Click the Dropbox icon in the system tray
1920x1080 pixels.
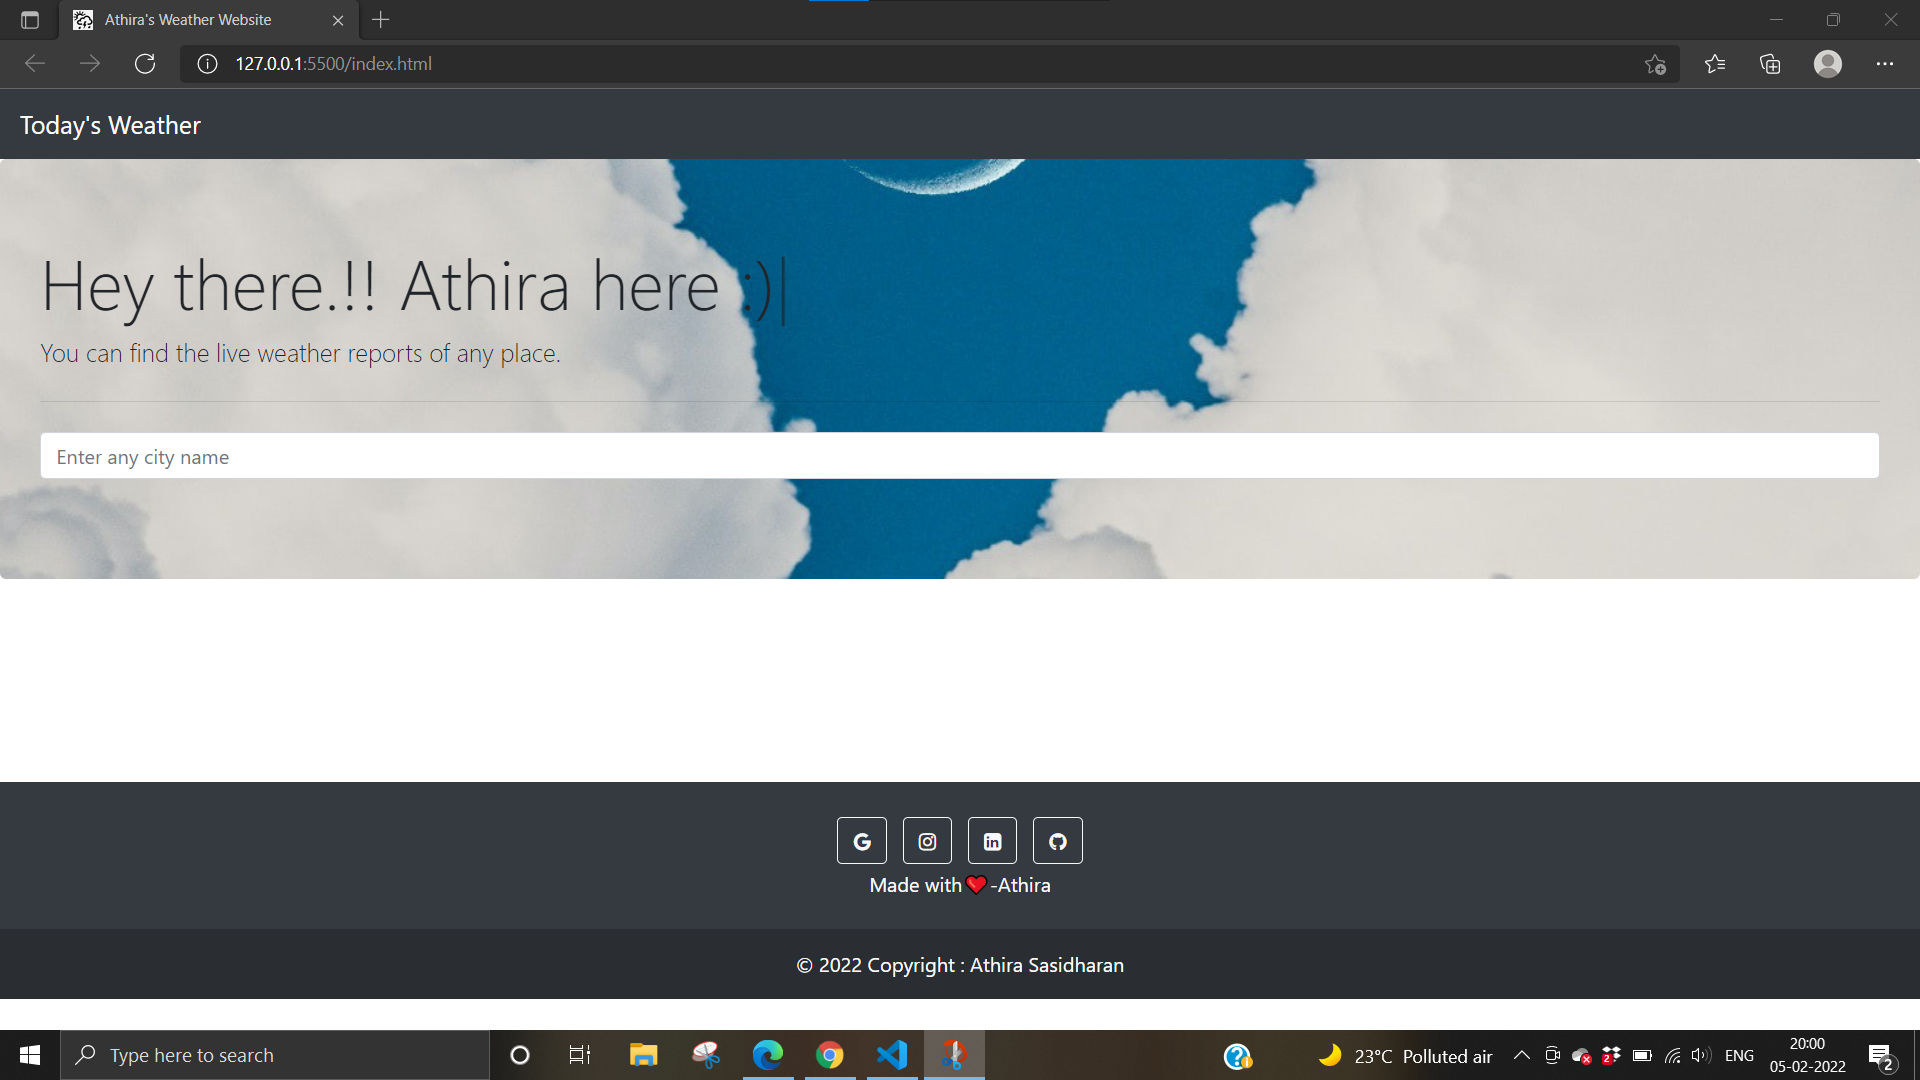pyautogui.click(x=1610, y=1055)
